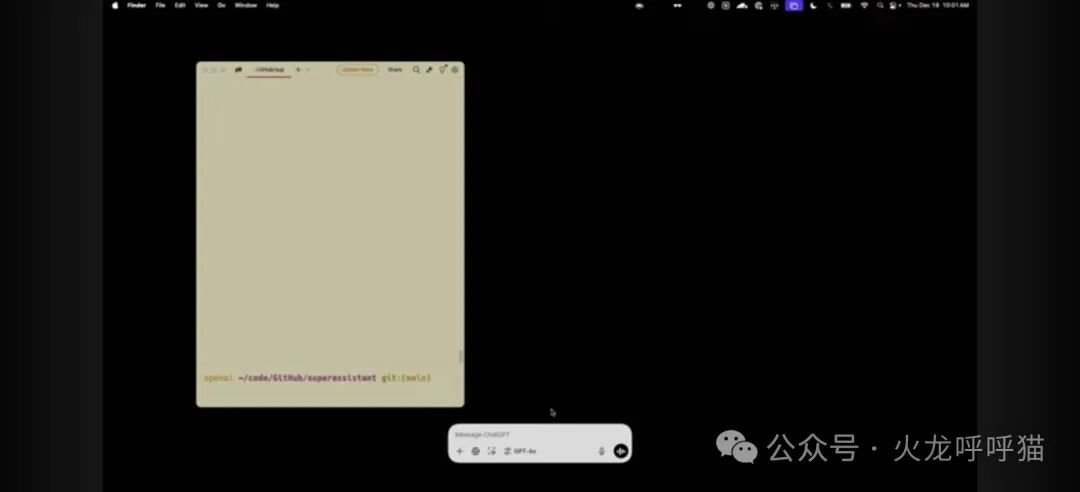Open the File menu
This screenshot has height=492, width=1080.
click(x=160, y=5)
